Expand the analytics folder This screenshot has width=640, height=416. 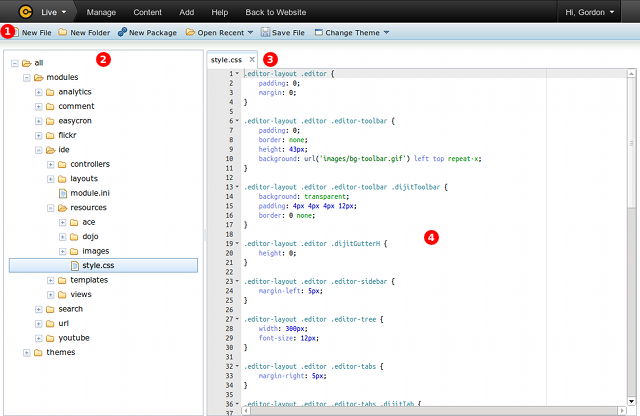[38, 92]
